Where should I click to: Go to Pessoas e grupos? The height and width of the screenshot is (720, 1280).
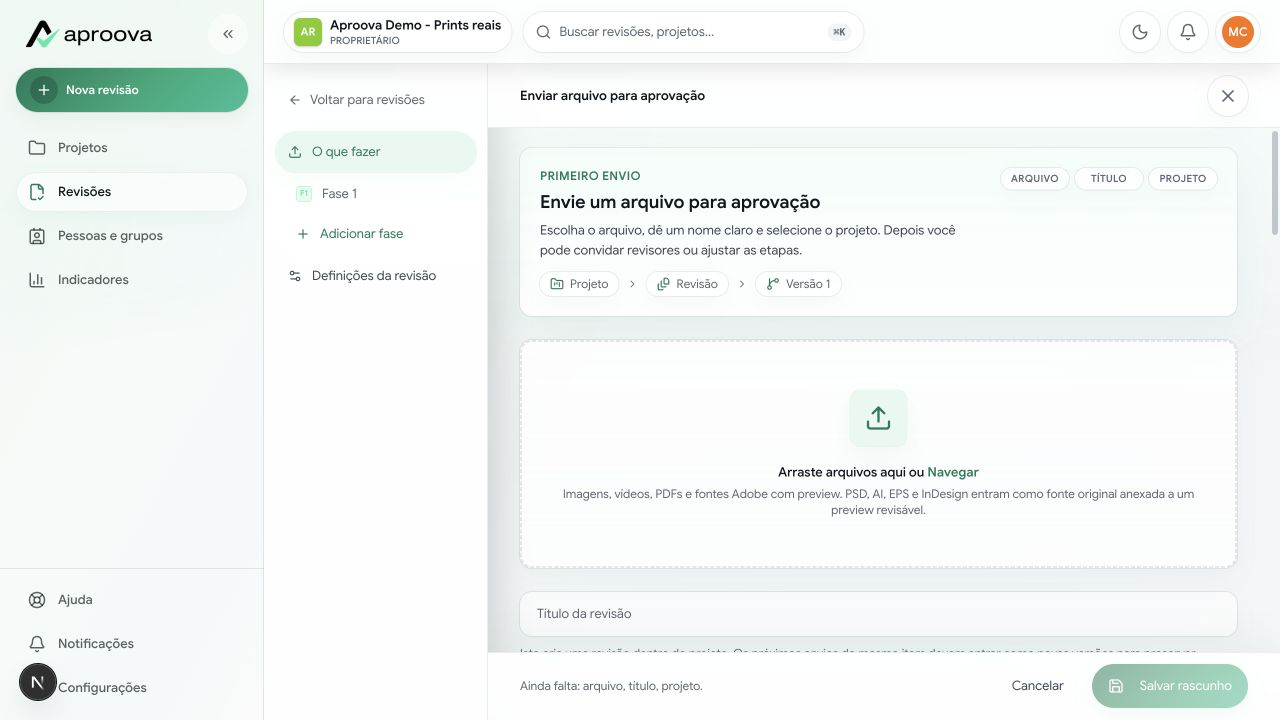click(x=132, y=236)
